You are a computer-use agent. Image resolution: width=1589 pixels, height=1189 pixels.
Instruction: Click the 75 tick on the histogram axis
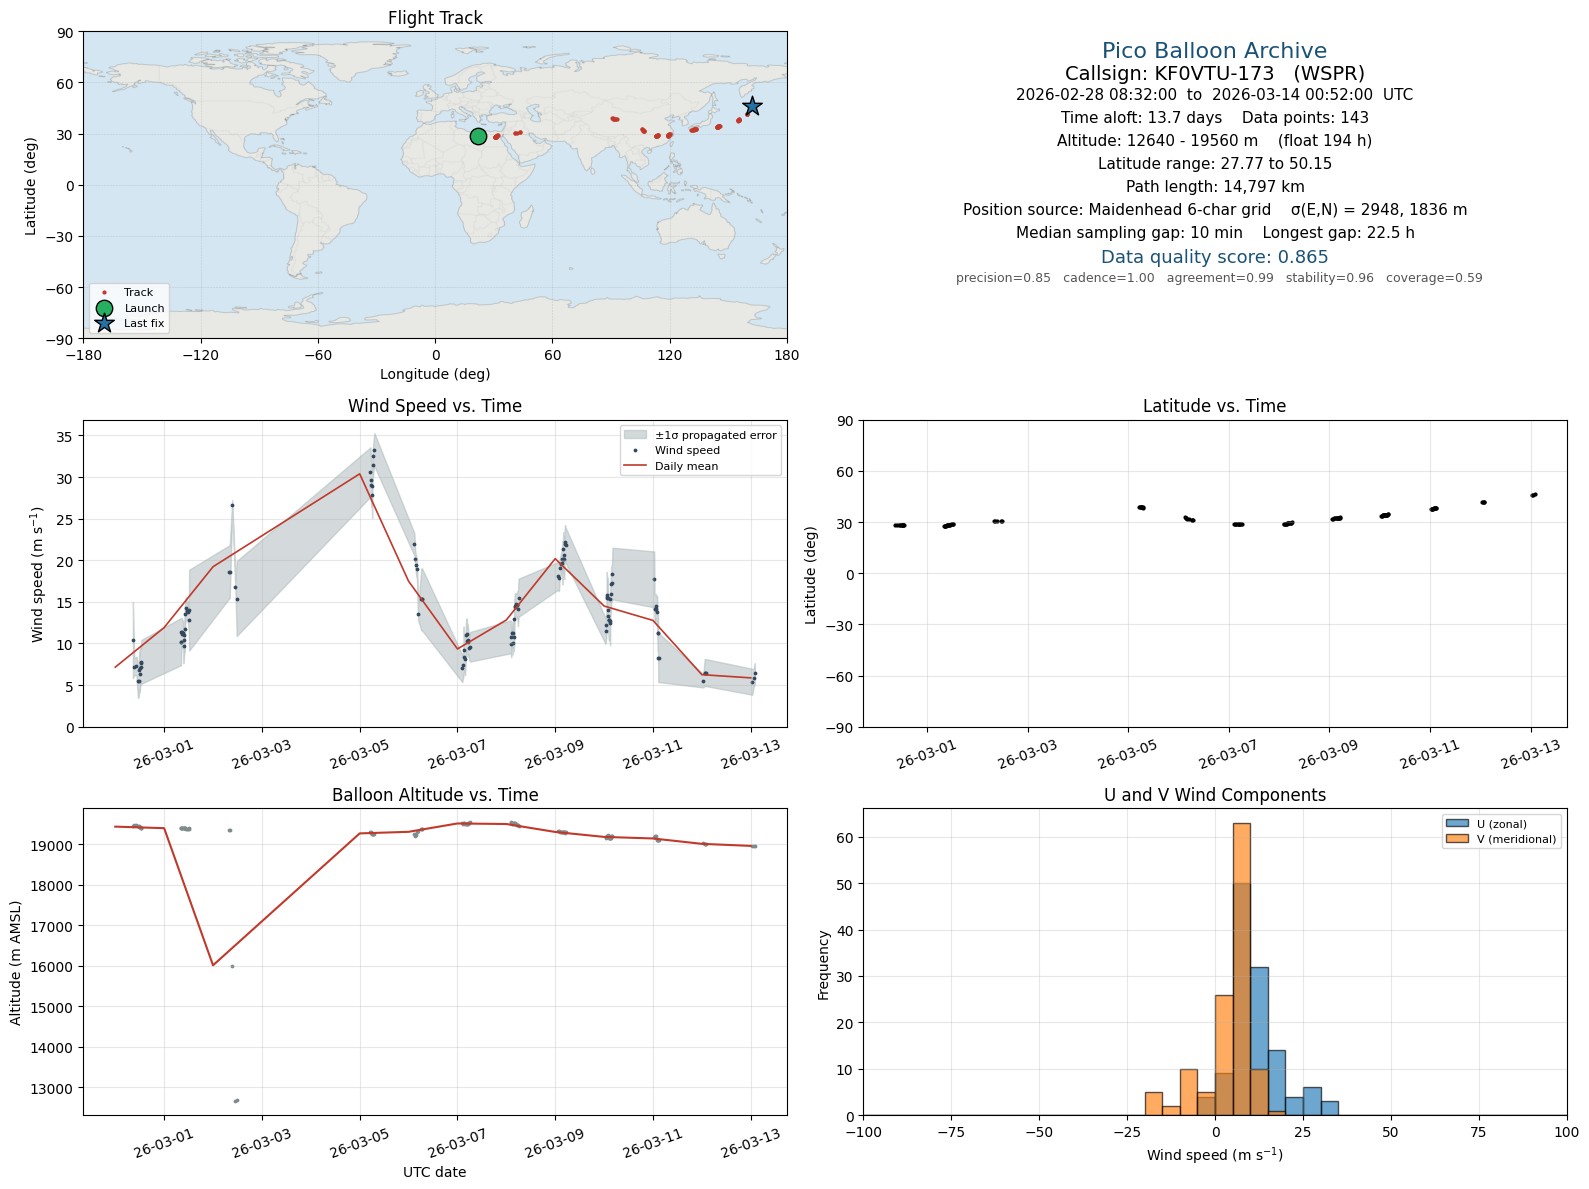[x=1479, y=1133]
